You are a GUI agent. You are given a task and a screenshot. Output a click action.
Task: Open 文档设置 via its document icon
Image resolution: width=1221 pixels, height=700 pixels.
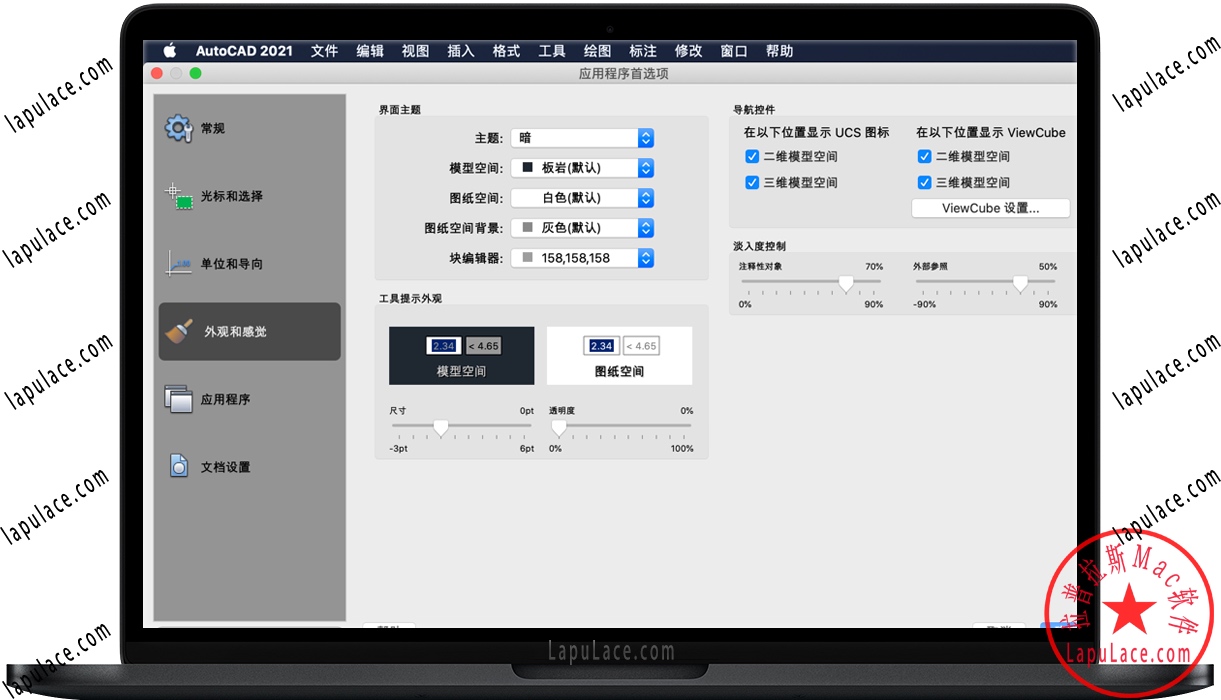[178, 466]
